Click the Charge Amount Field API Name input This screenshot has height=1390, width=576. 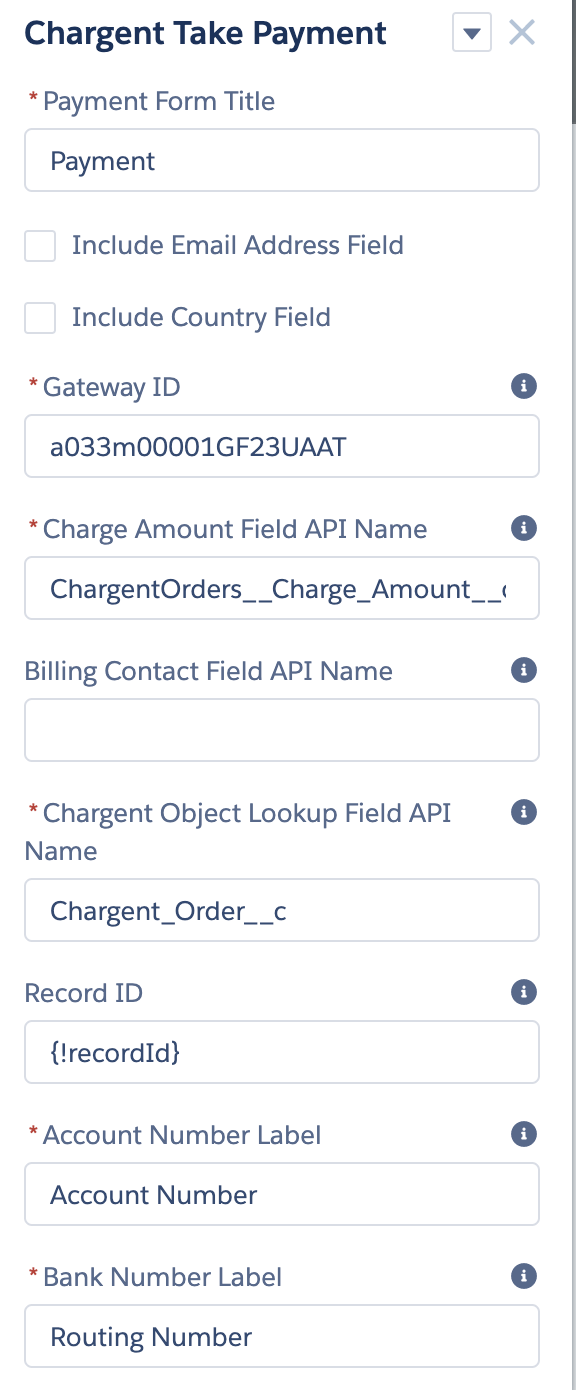pos(282,588)
